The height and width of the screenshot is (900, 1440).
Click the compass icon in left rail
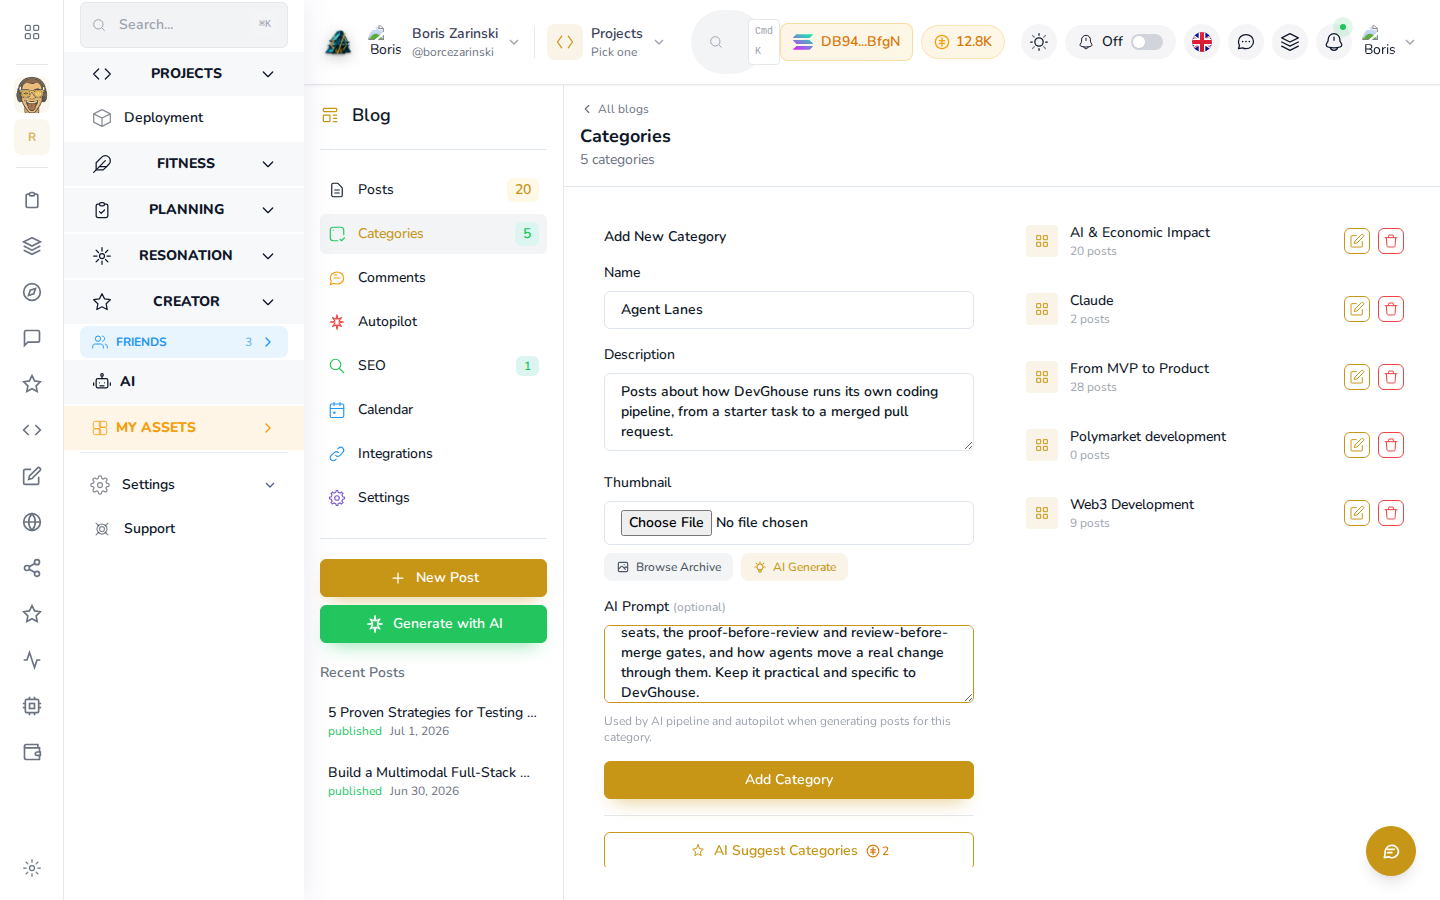tap(32, 292)
